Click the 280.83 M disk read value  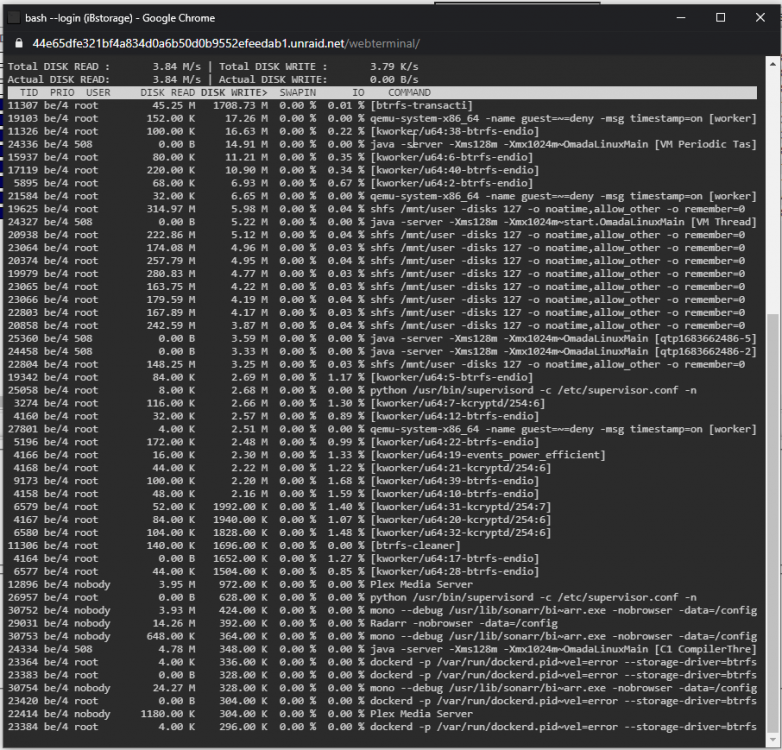tap(171, 274)
